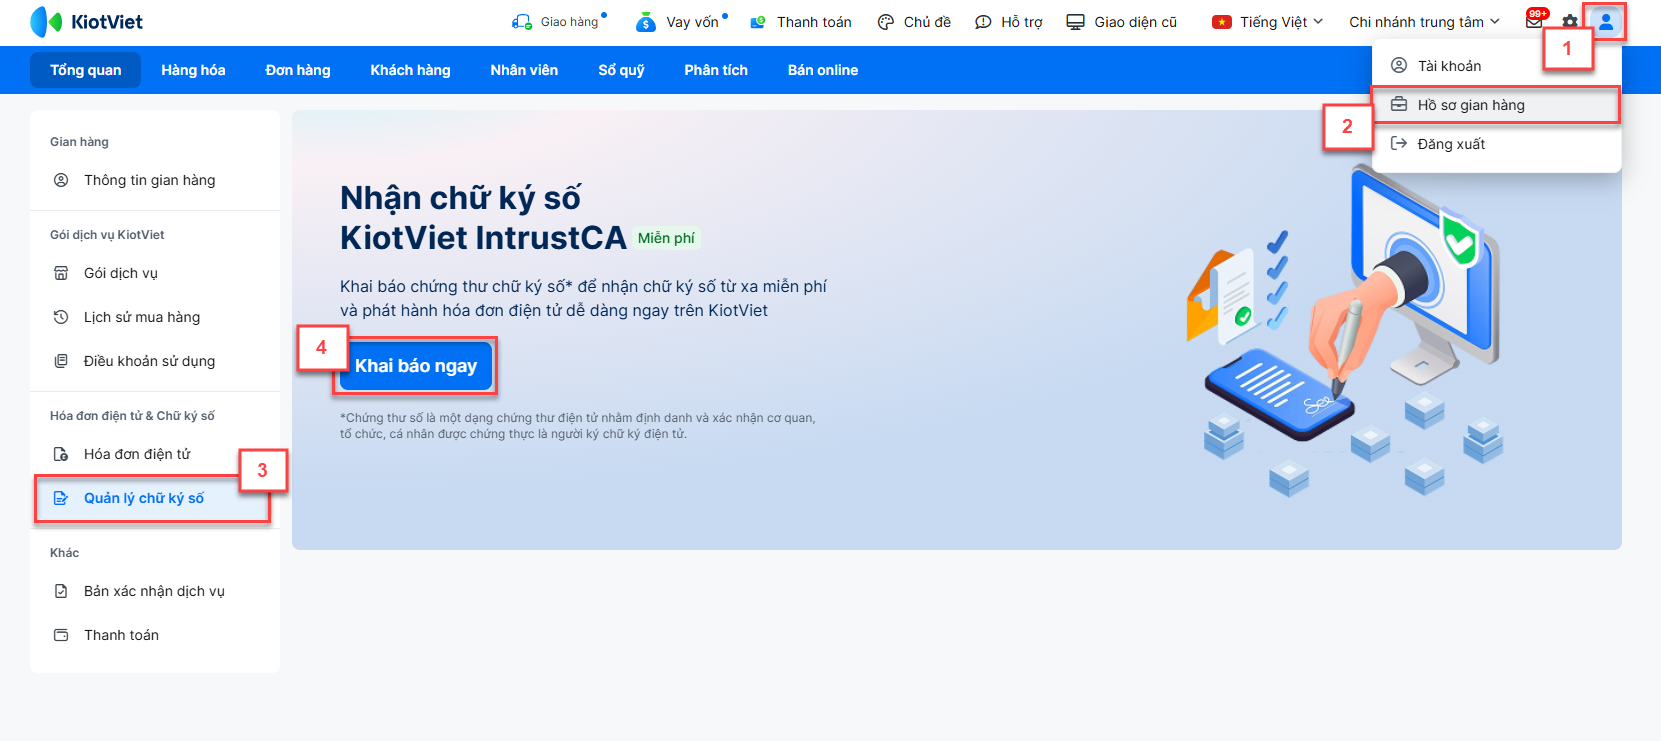The height and width of the screenshot is (741, 1661).
Task: Open Thông tin gian hàng in sidebar
Action: pos(155,180)
